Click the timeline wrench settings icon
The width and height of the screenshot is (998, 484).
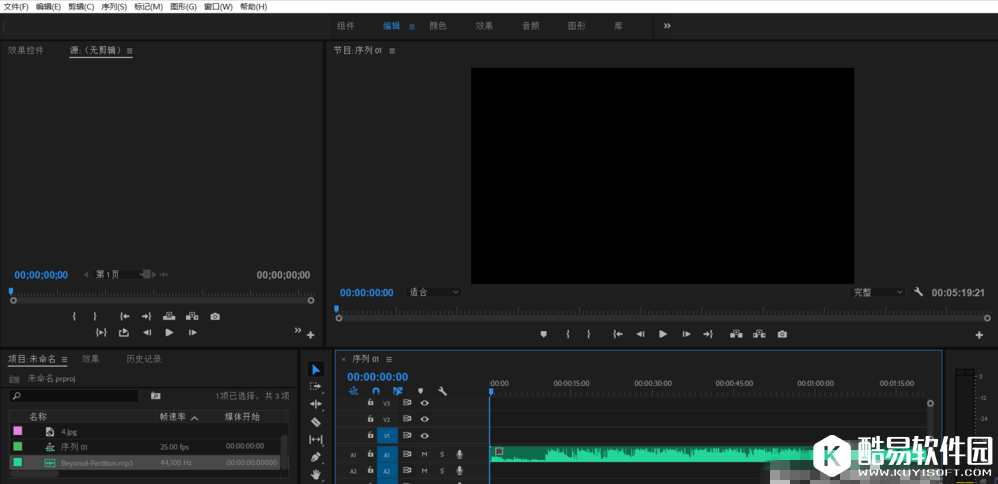[x=442, y=391]
